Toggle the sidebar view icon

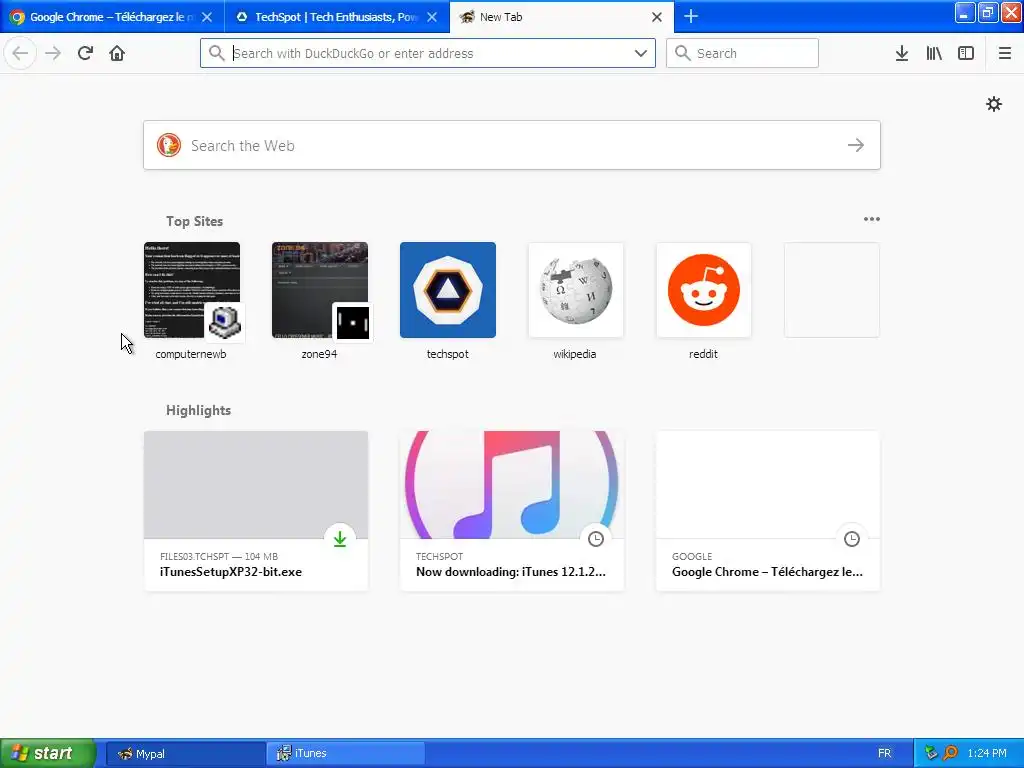(x=966, y=53)
